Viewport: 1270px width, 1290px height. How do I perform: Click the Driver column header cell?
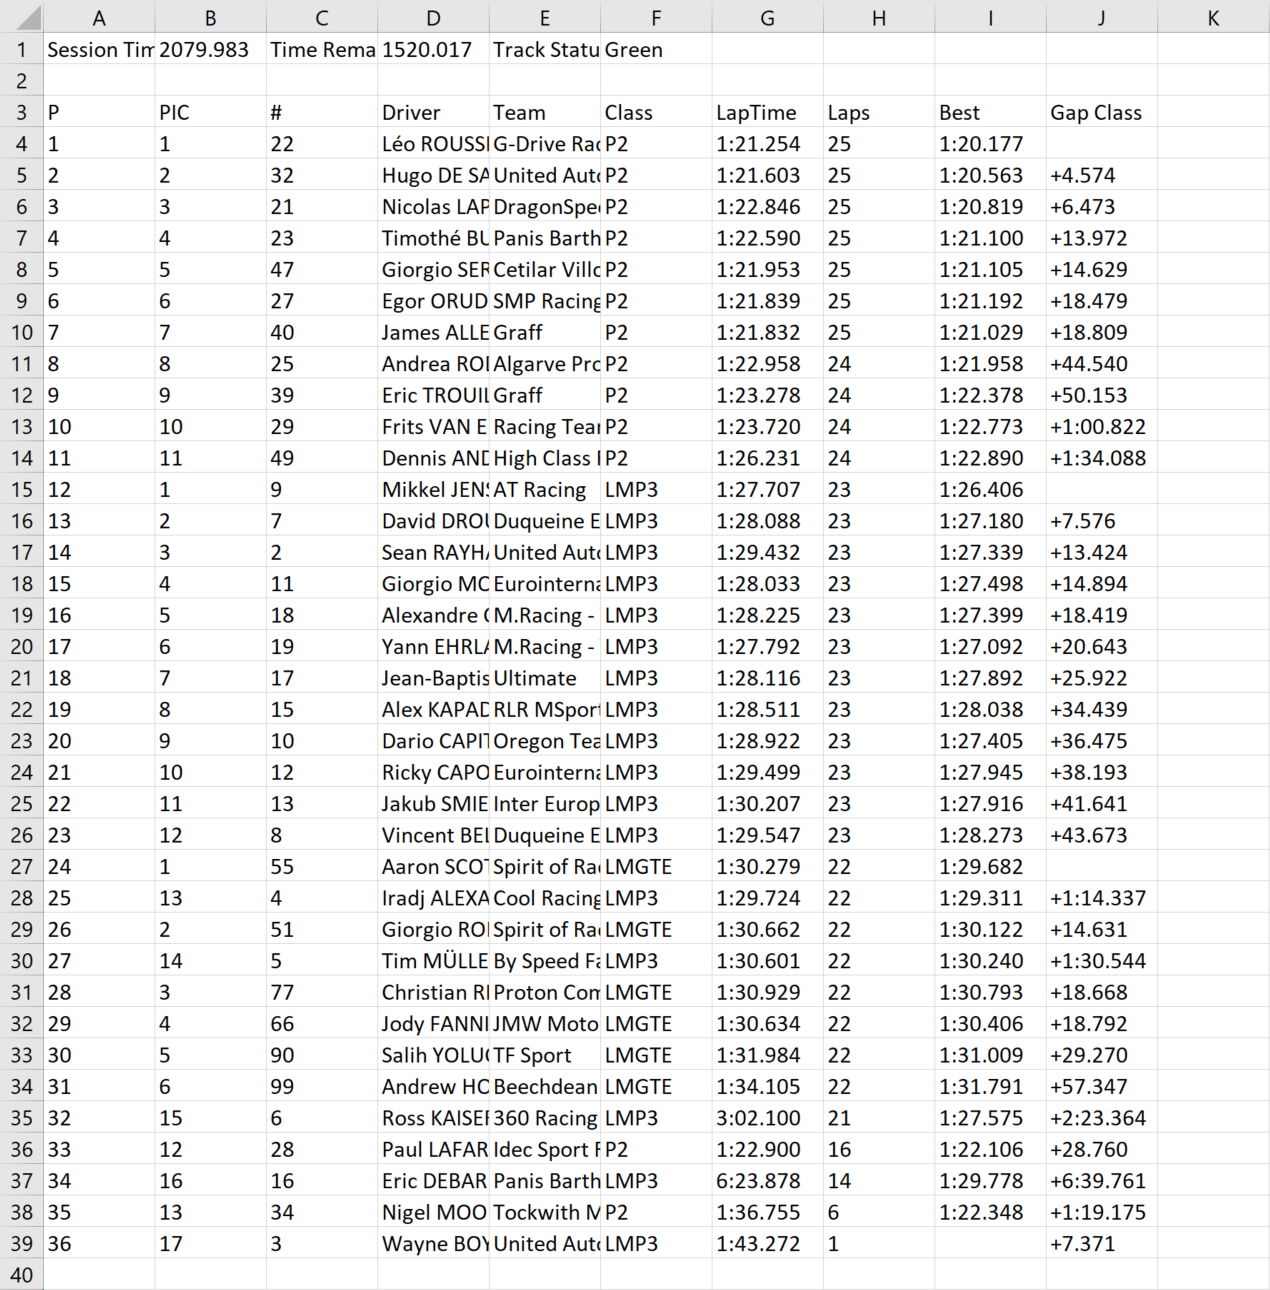coord(433,112)
